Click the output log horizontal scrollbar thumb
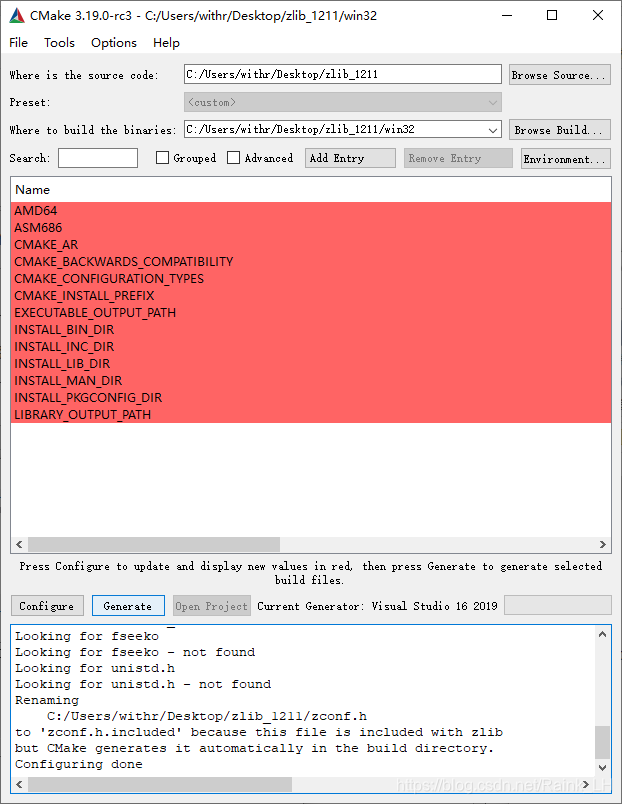The height and width of the screenshot is (804, 622). pyautogui.click(x=160, y=784)
